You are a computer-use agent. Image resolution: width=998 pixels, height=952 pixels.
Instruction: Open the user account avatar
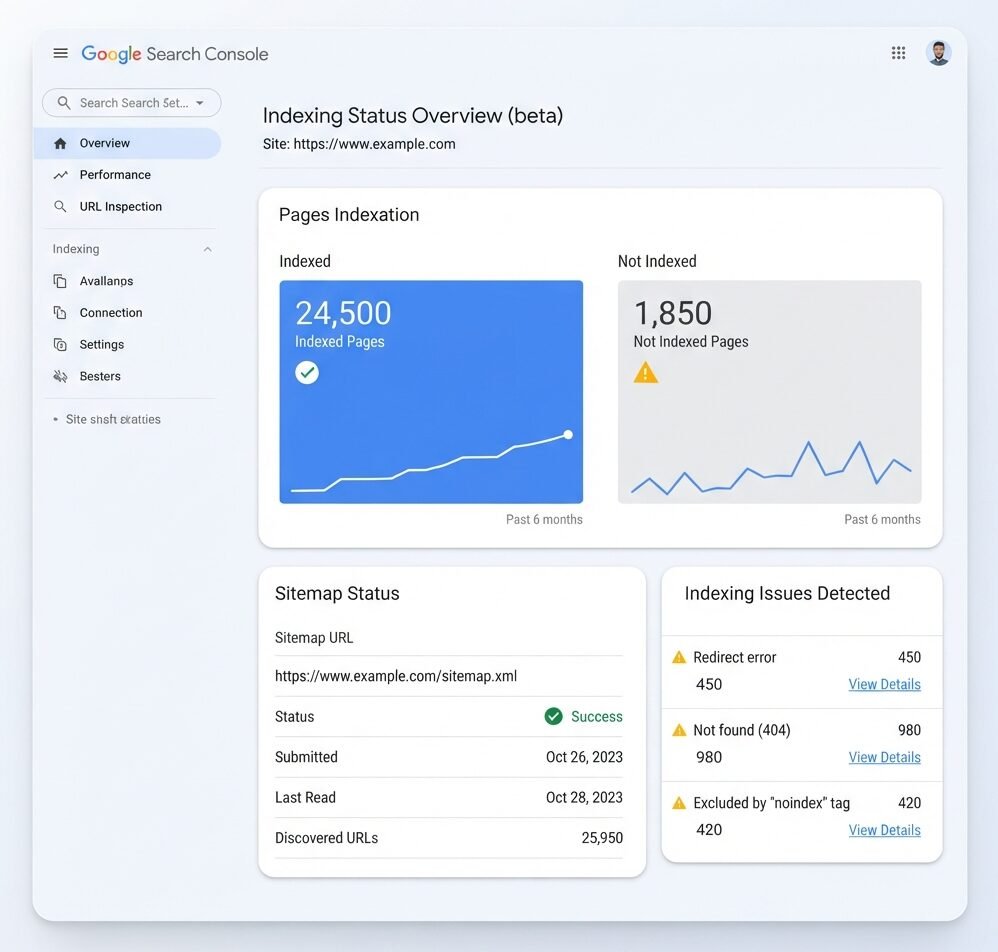point(938,53)
